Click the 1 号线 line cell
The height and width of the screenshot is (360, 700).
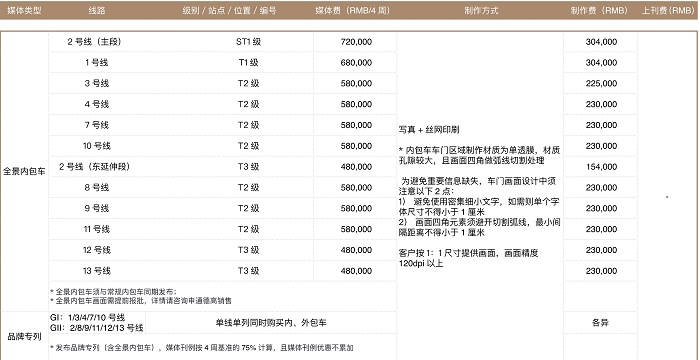click(x=96, y=63)
